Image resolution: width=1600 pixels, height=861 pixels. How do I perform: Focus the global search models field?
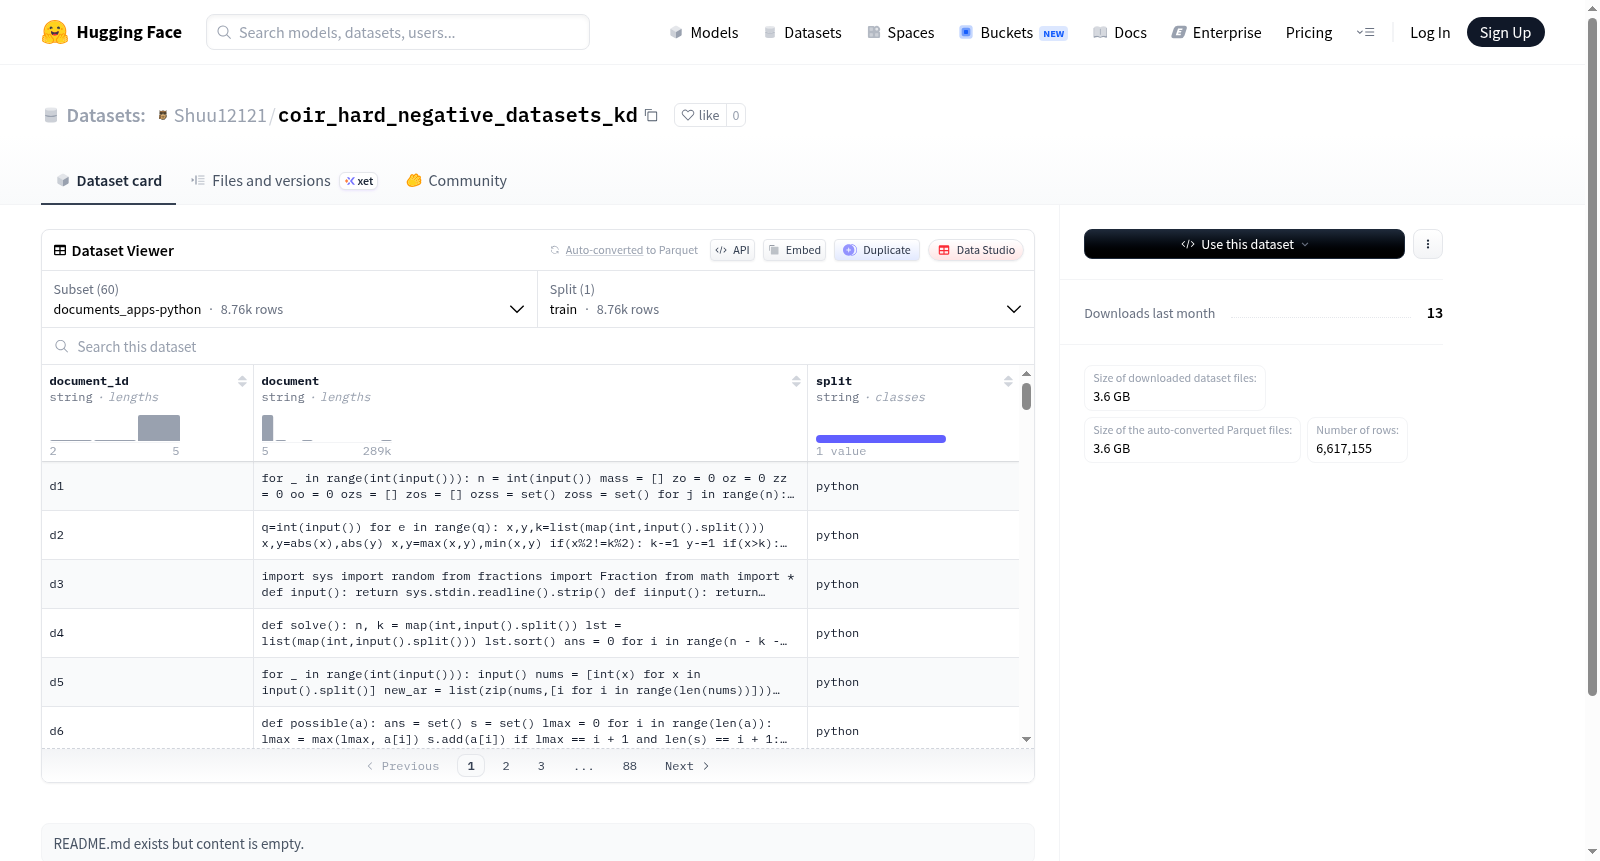point(398,32)
